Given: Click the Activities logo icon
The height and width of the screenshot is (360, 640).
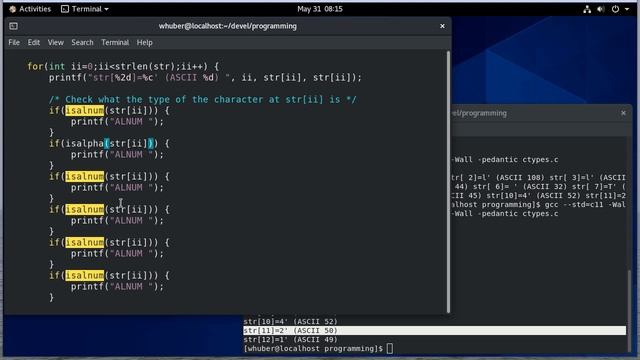Looking at the screenshot, I should coord(12,9).
